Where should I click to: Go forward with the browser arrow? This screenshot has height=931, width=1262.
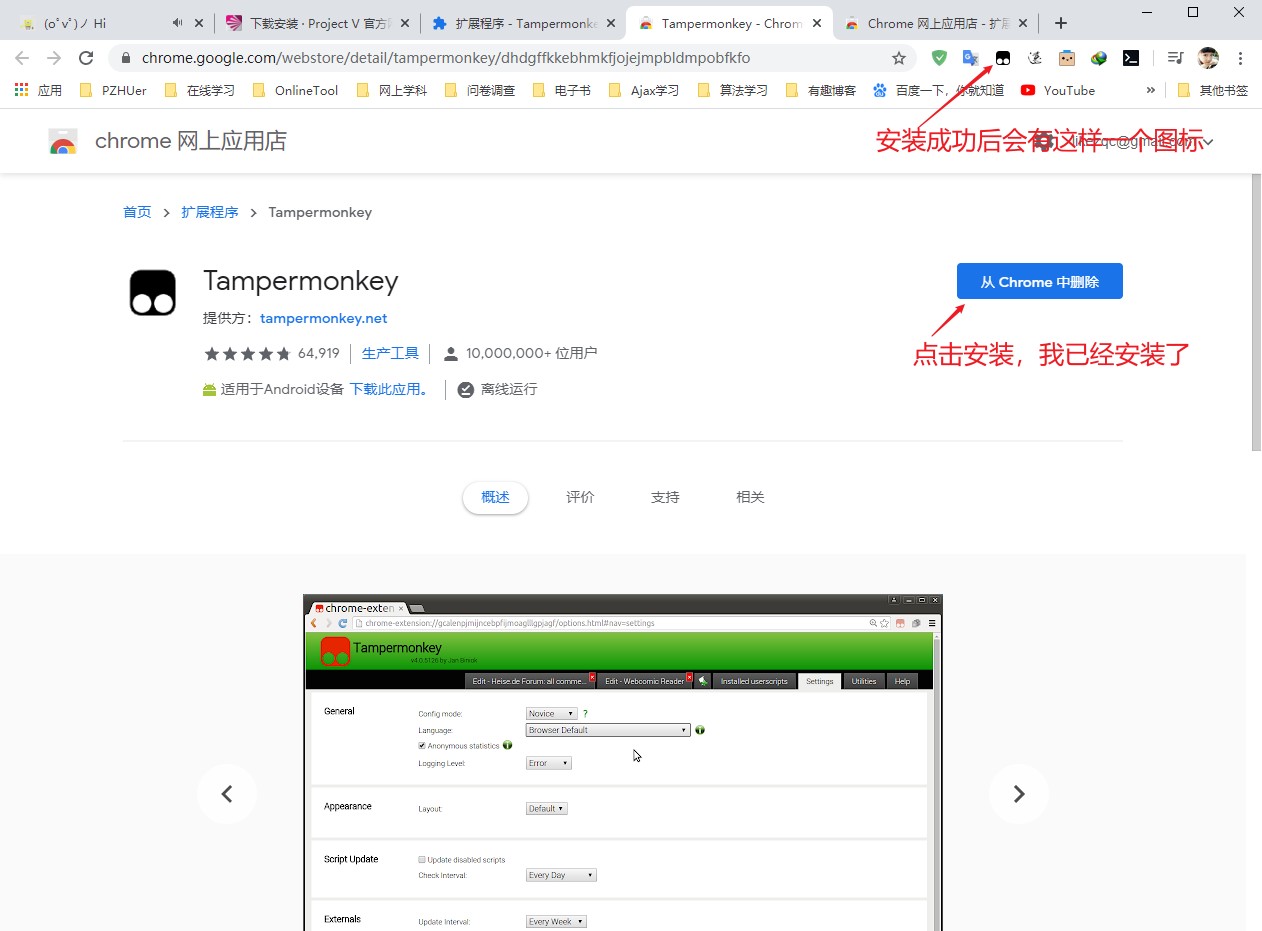(54, 58)
